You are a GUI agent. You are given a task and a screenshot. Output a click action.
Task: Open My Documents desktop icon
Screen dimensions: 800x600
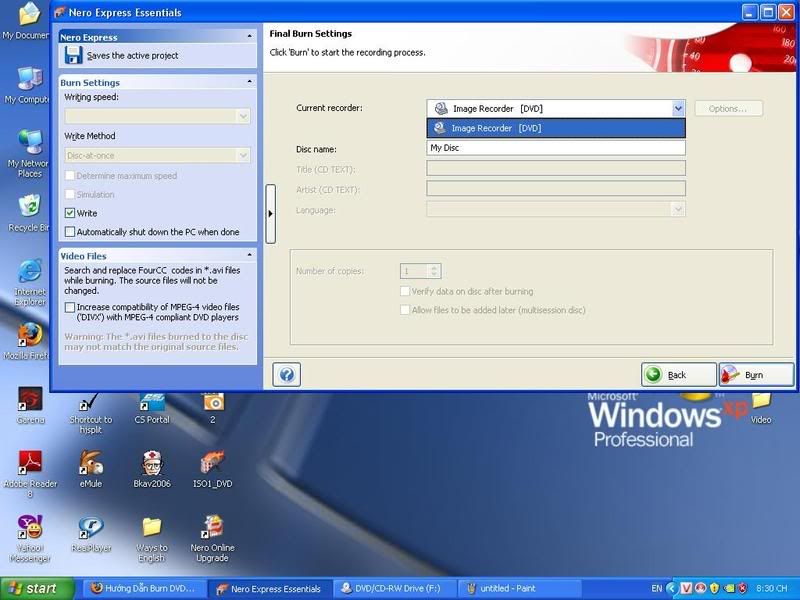coord(27,21)
